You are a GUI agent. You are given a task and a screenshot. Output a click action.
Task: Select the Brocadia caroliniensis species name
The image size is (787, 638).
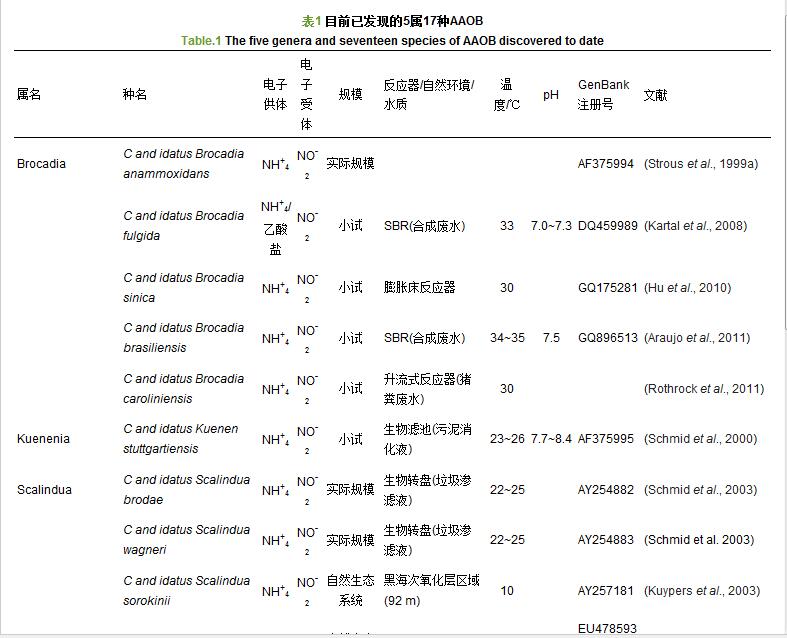point(183,389)
